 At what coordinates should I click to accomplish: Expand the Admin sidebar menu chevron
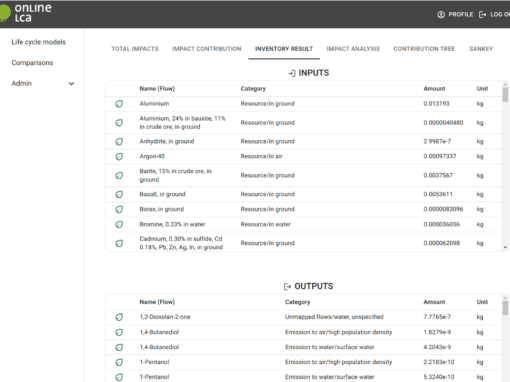(x=71, y=83)
